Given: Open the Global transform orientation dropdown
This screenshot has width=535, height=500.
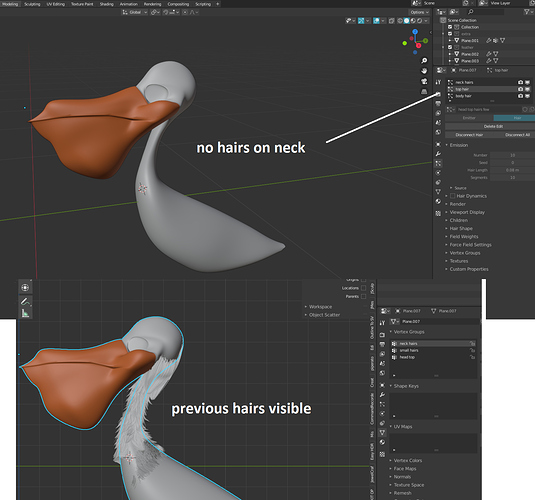Looking at the screenshot, I should tap(135, 12).
